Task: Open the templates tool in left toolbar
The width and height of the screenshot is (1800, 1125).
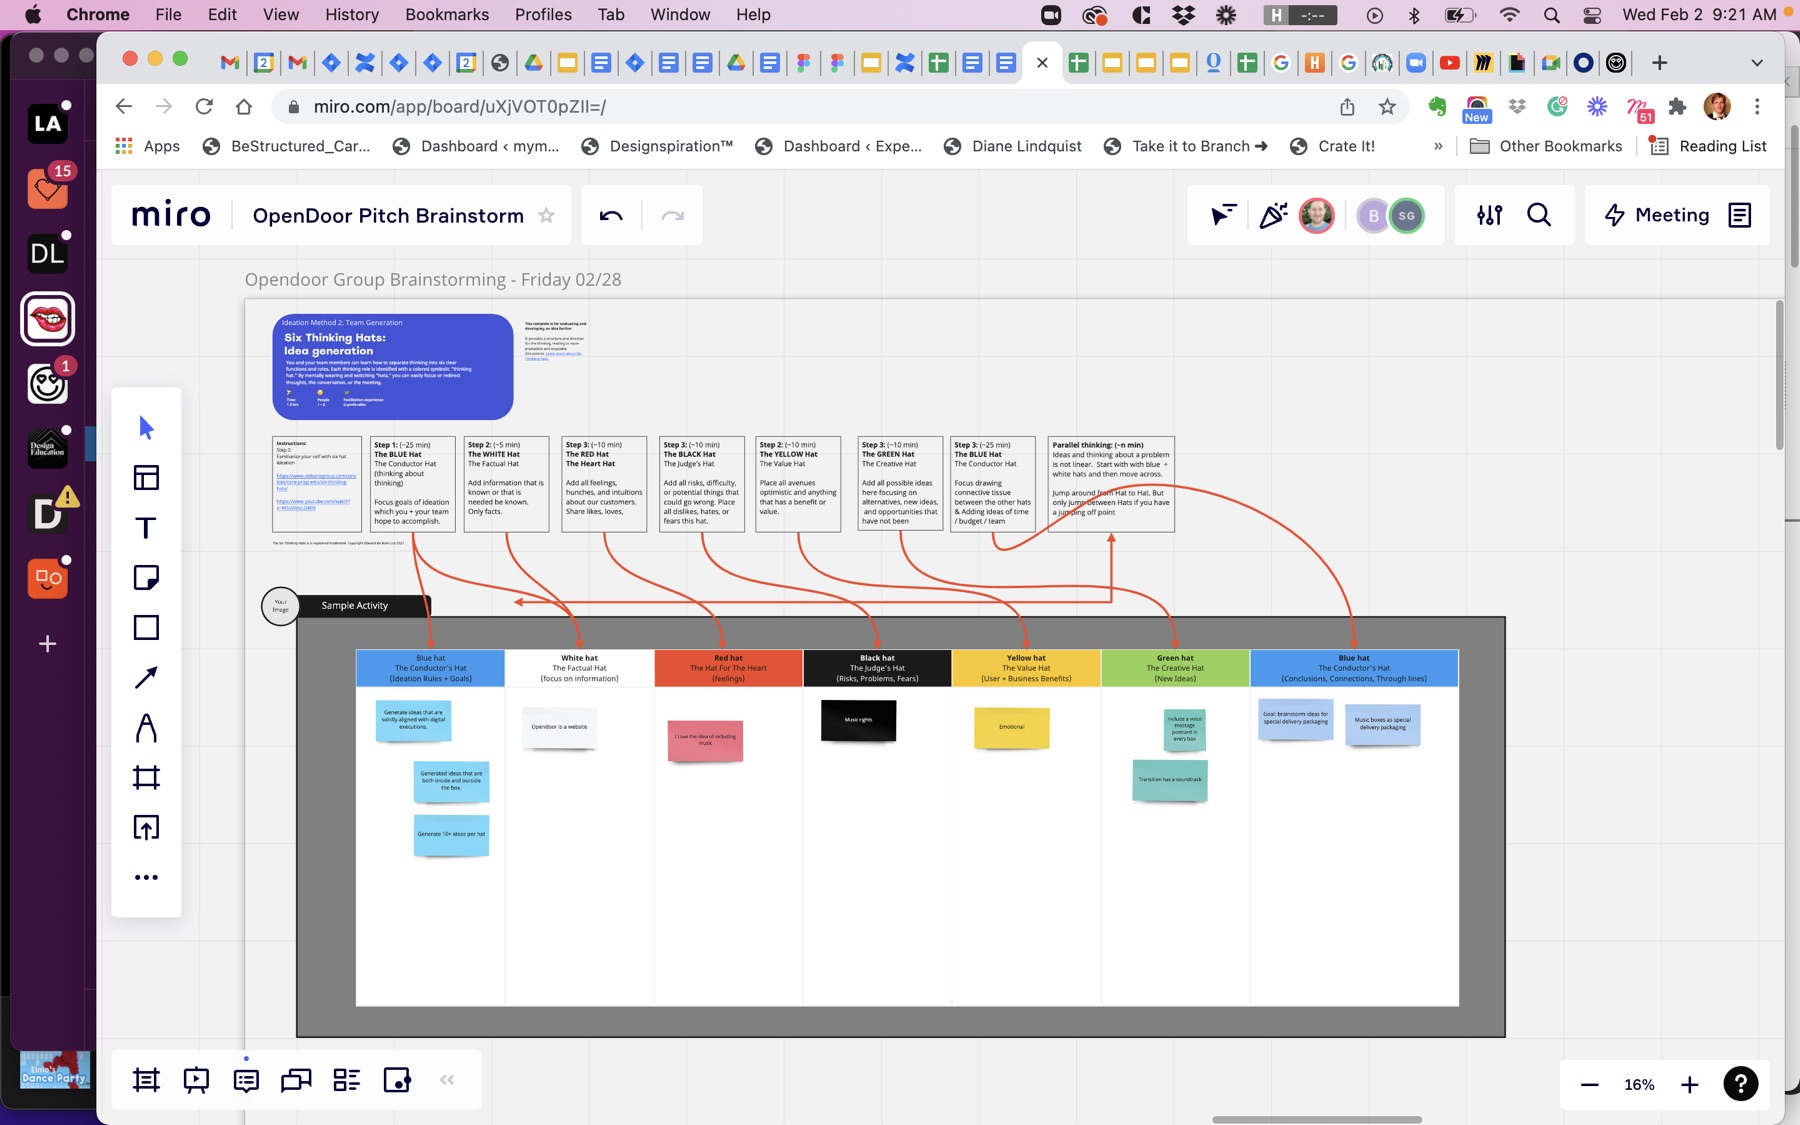Action: click(146, 478)
